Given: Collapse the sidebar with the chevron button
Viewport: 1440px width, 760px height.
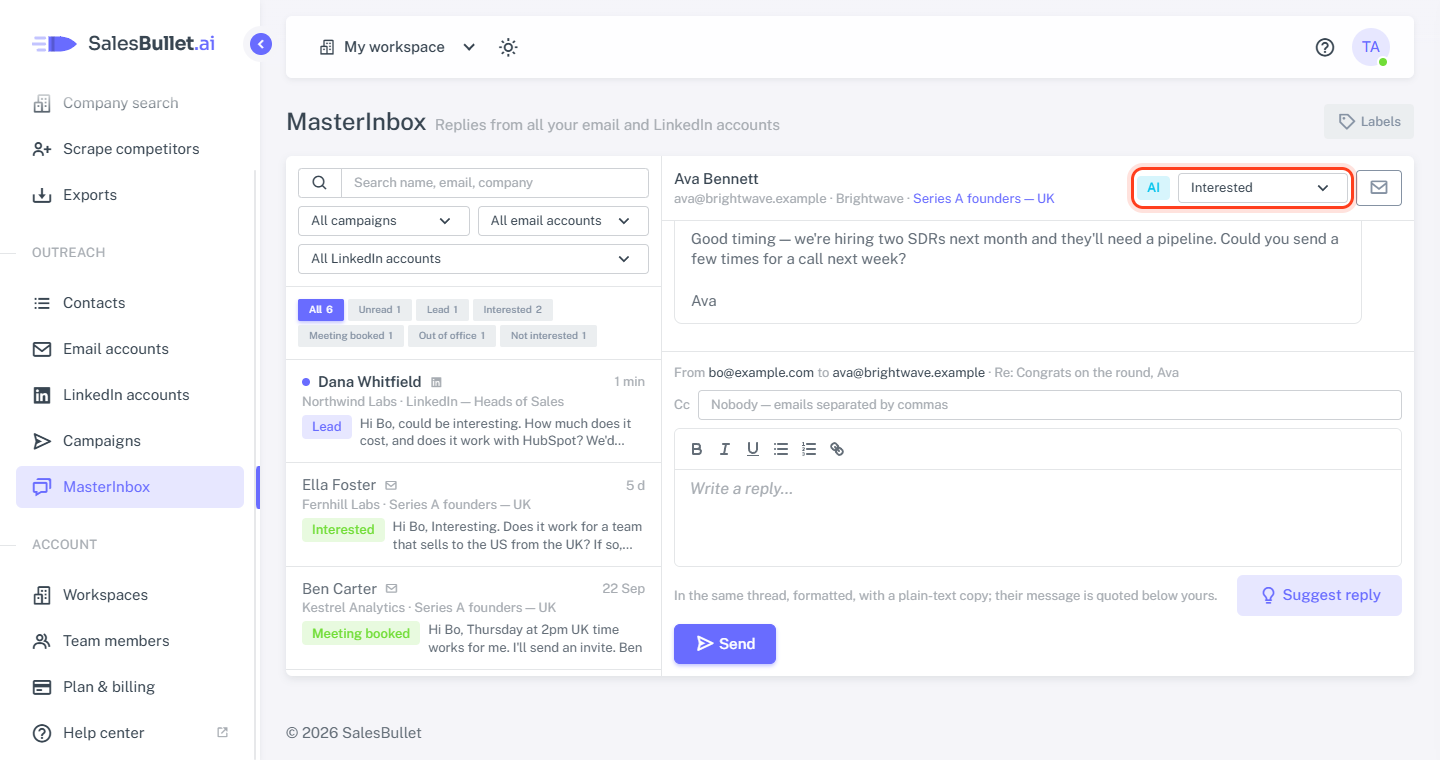Looking at the screenshot, I should tap(261, 44).
